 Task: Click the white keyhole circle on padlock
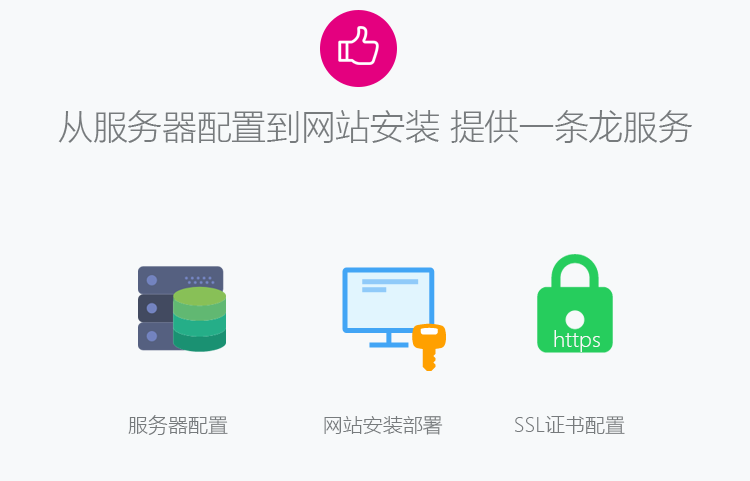575,320
